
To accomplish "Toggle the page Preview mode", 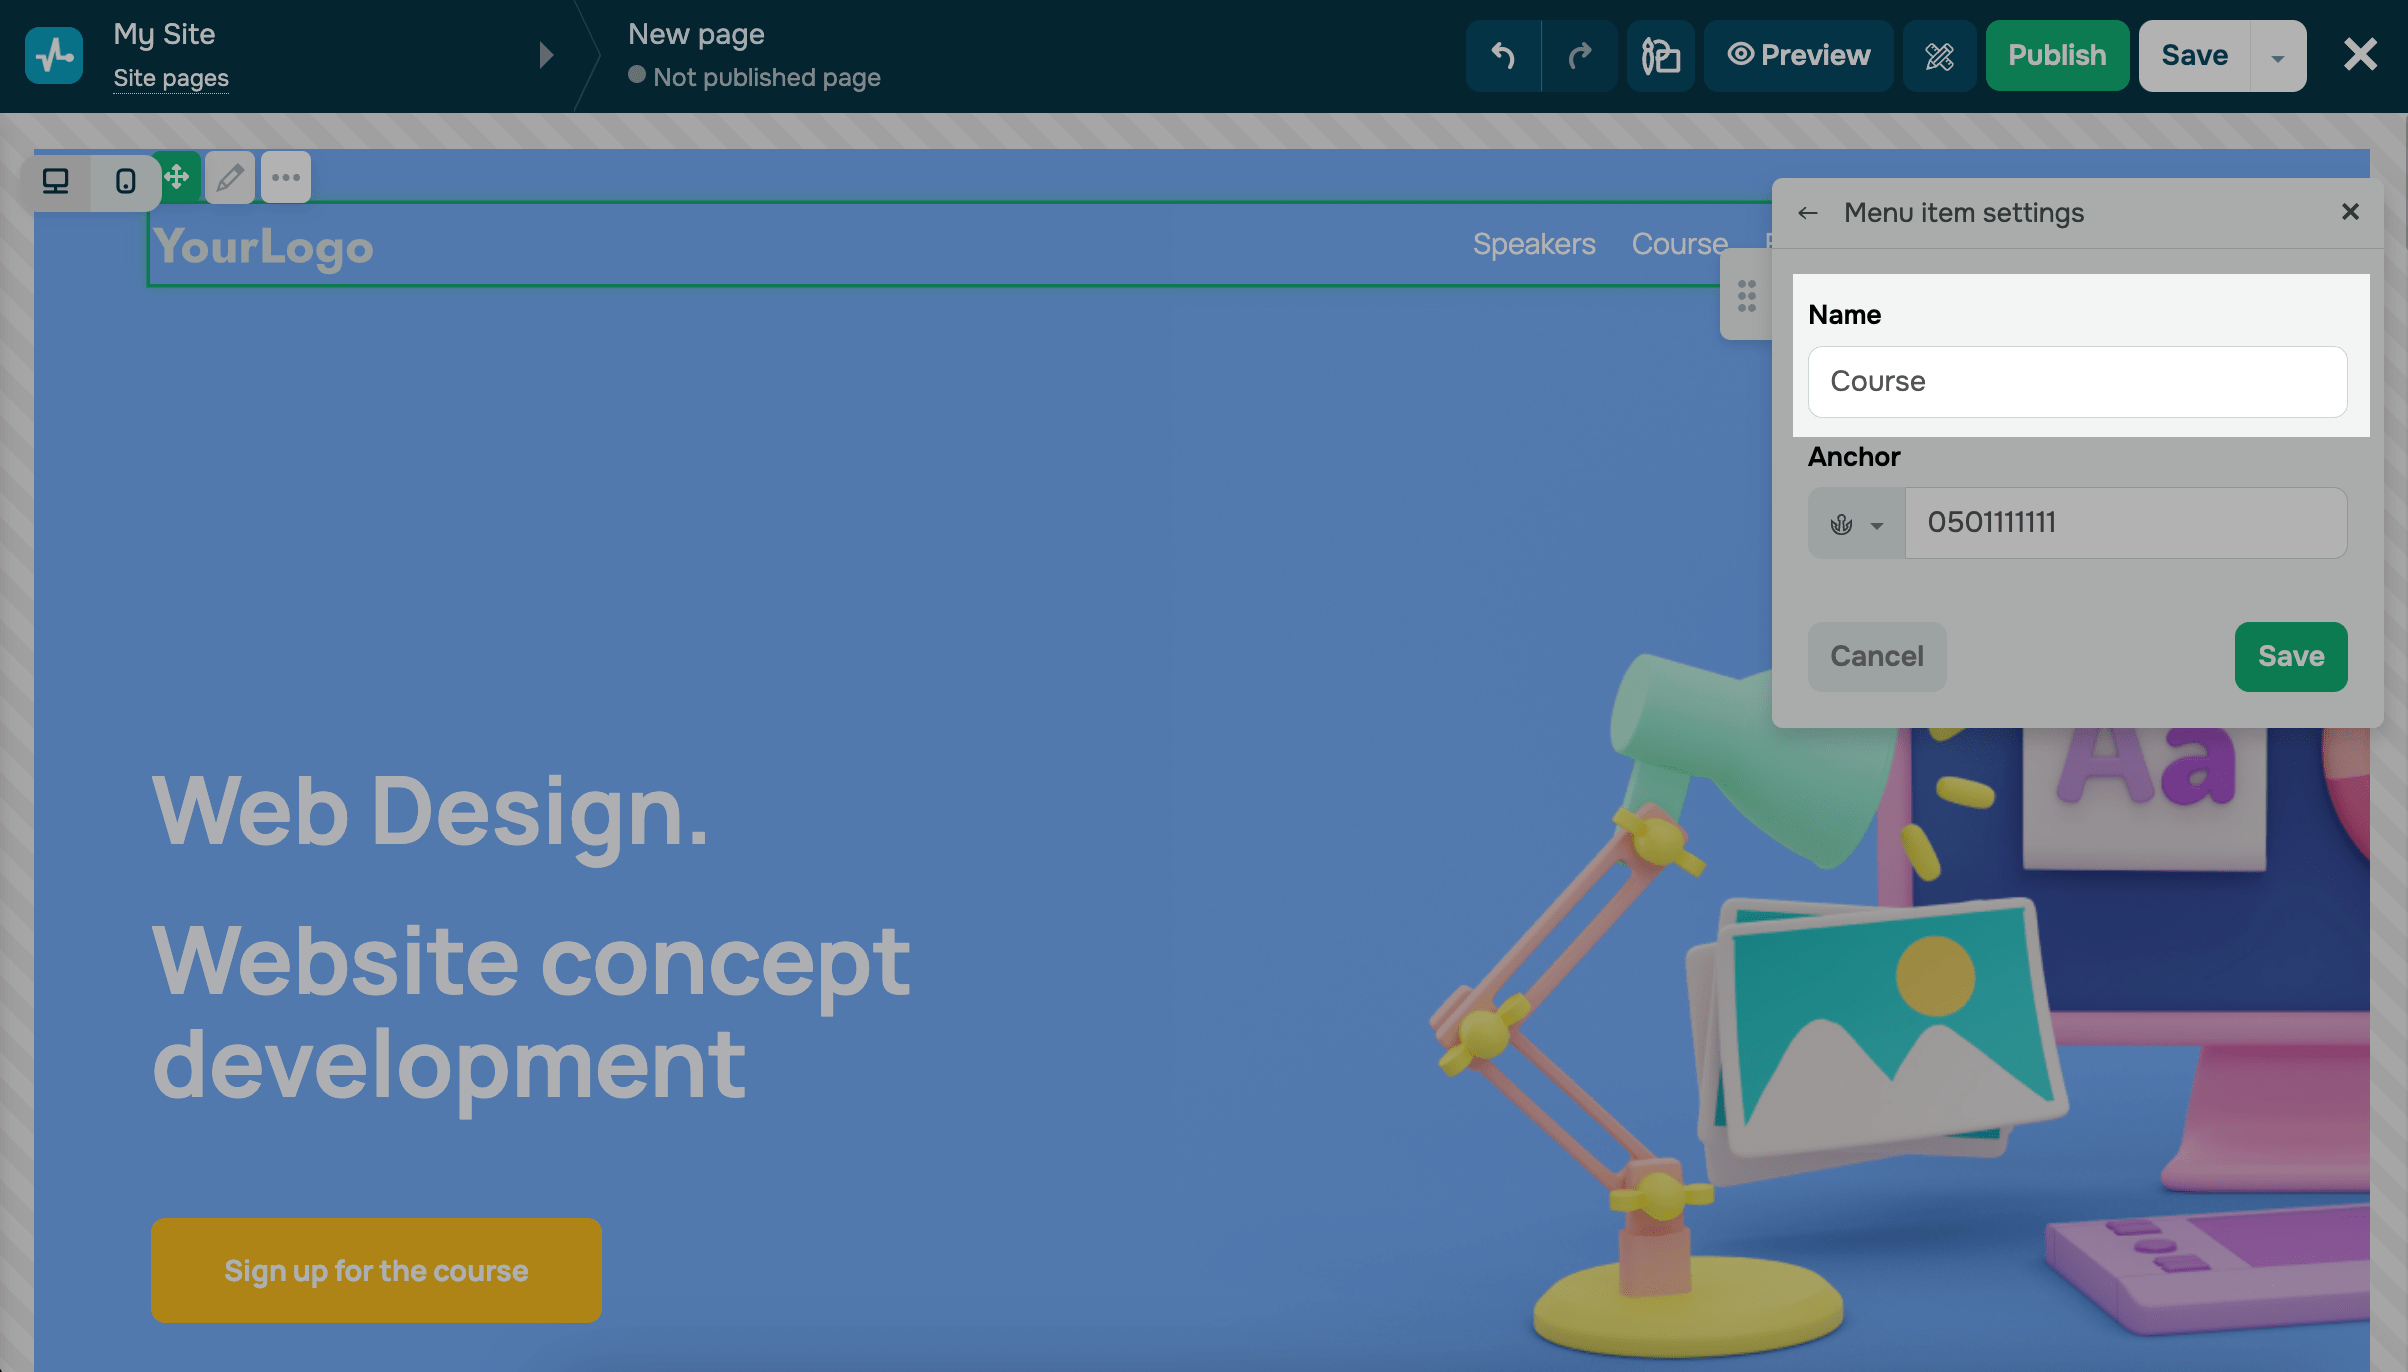I will pos(1798,55).
